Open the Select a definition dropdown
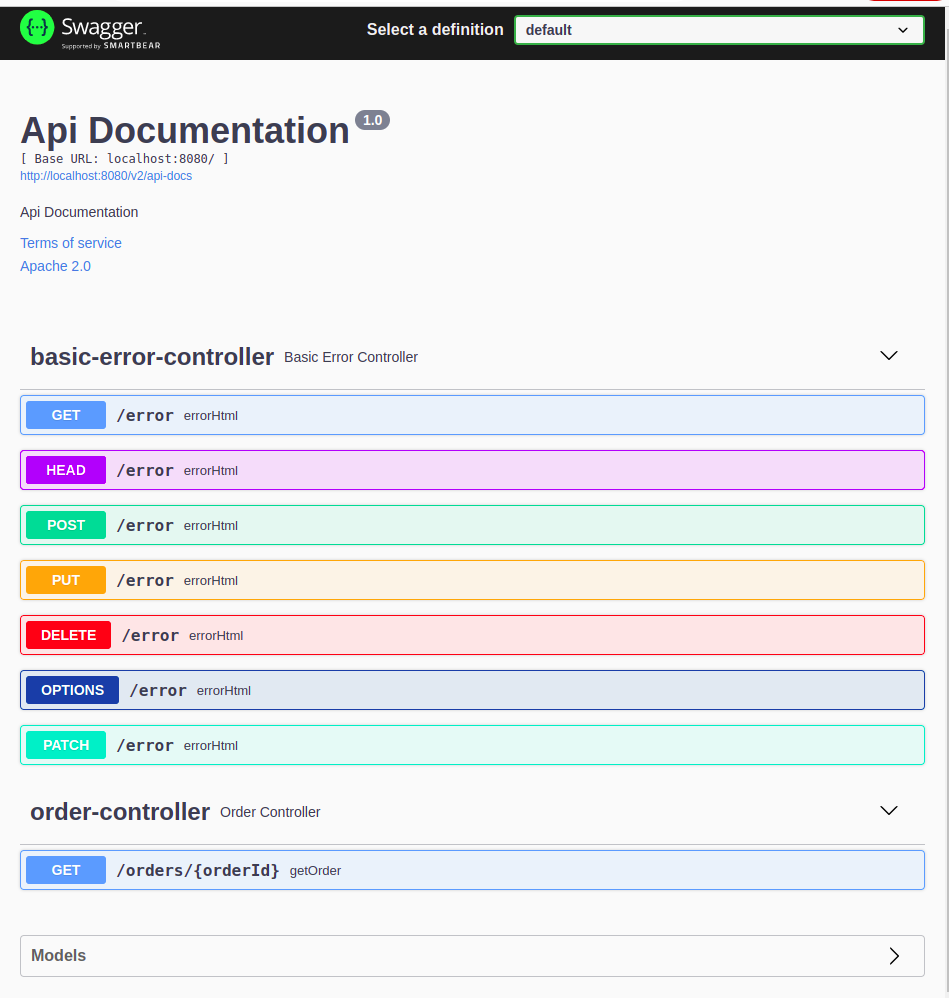Screen dimensions: 949x998 tap(718, 30)
